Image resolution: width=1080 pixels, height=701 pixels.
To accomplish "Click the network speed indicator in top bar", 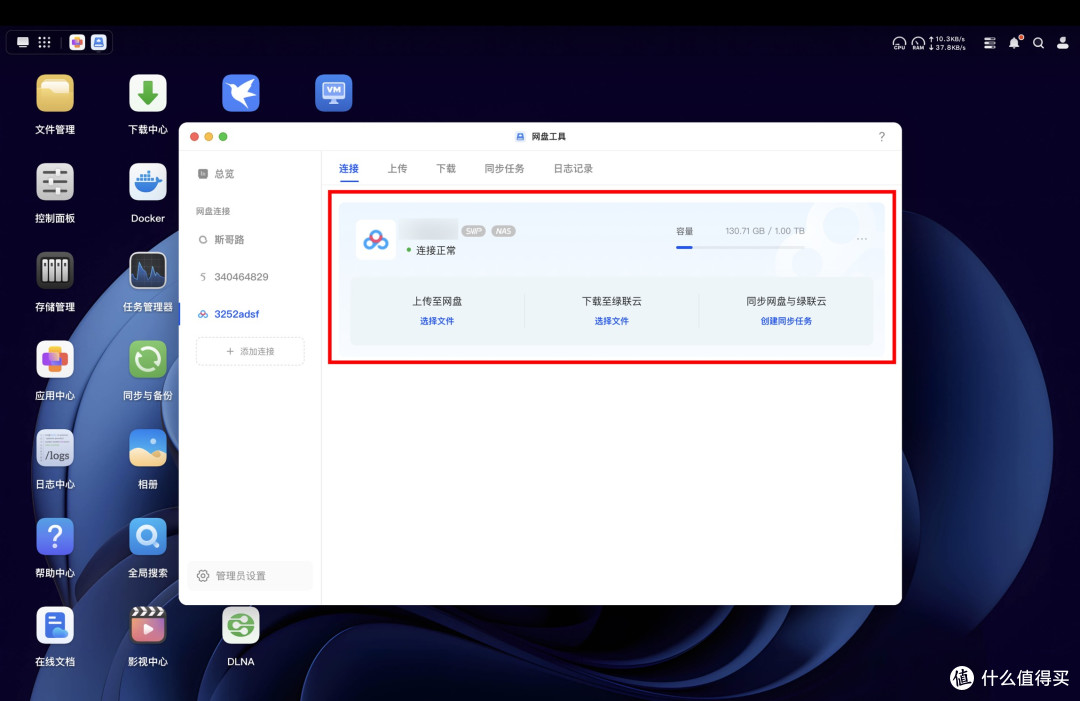I will point(947,43).
